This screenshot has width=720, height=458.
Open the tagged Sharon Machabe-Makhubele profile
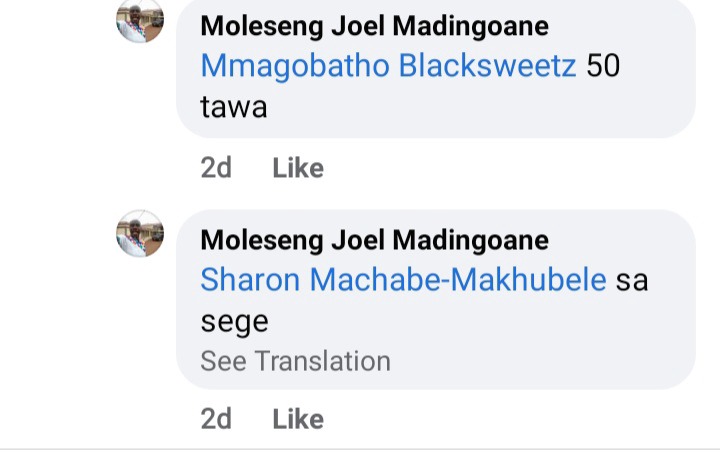[403, 280]
